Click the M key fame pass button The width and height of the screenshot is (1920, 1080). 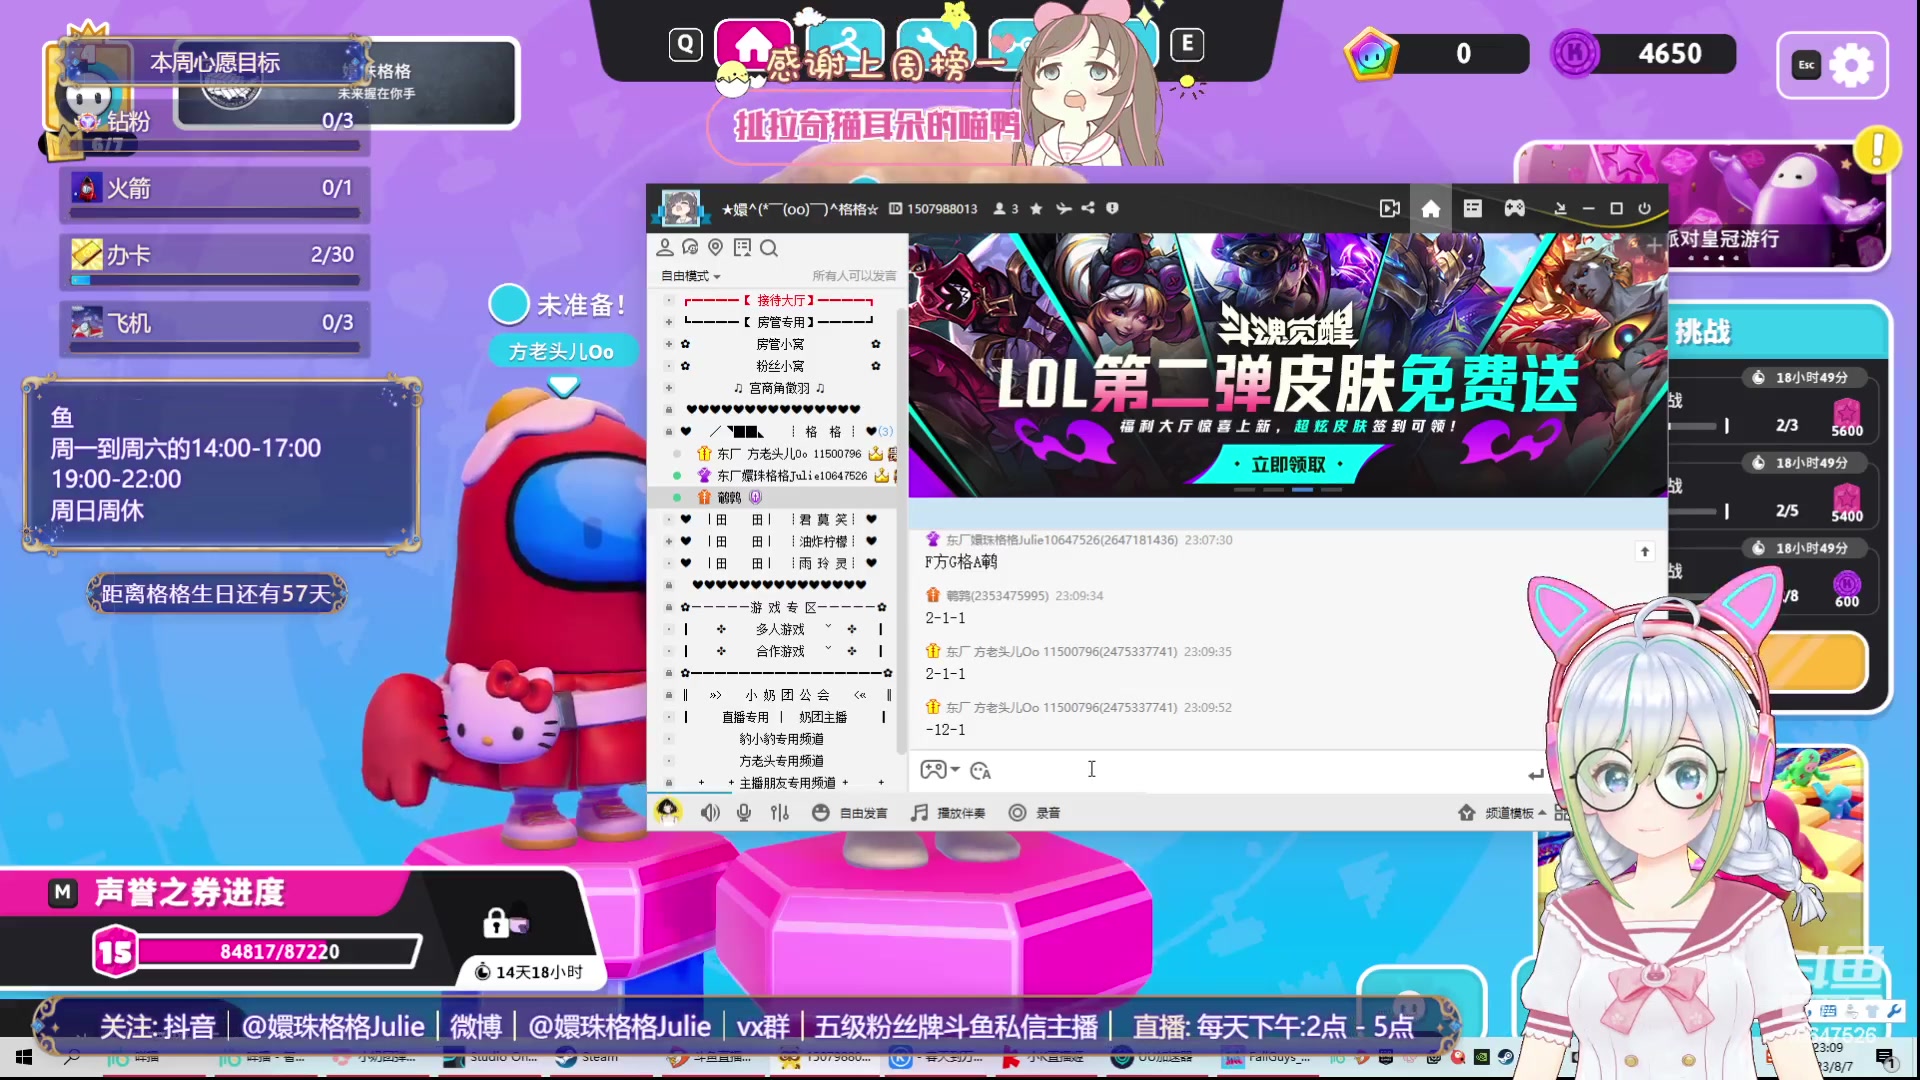point(62,892)
